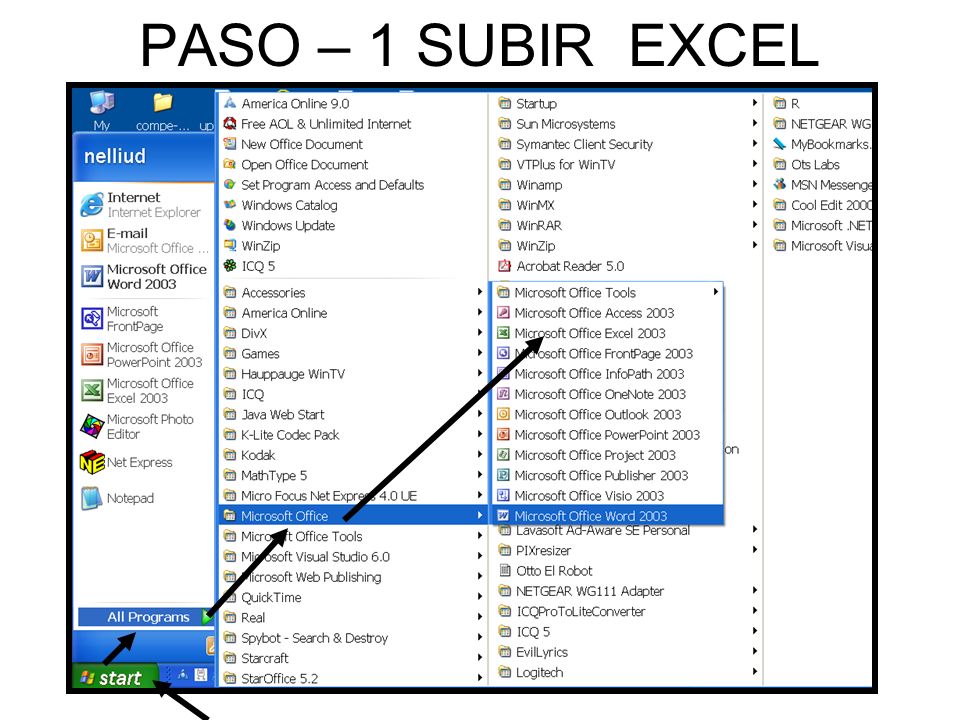Click the PowerPoint 2003 icon in recent list
The width and height of the screenshot is (960, 720).
pos(92,354)
